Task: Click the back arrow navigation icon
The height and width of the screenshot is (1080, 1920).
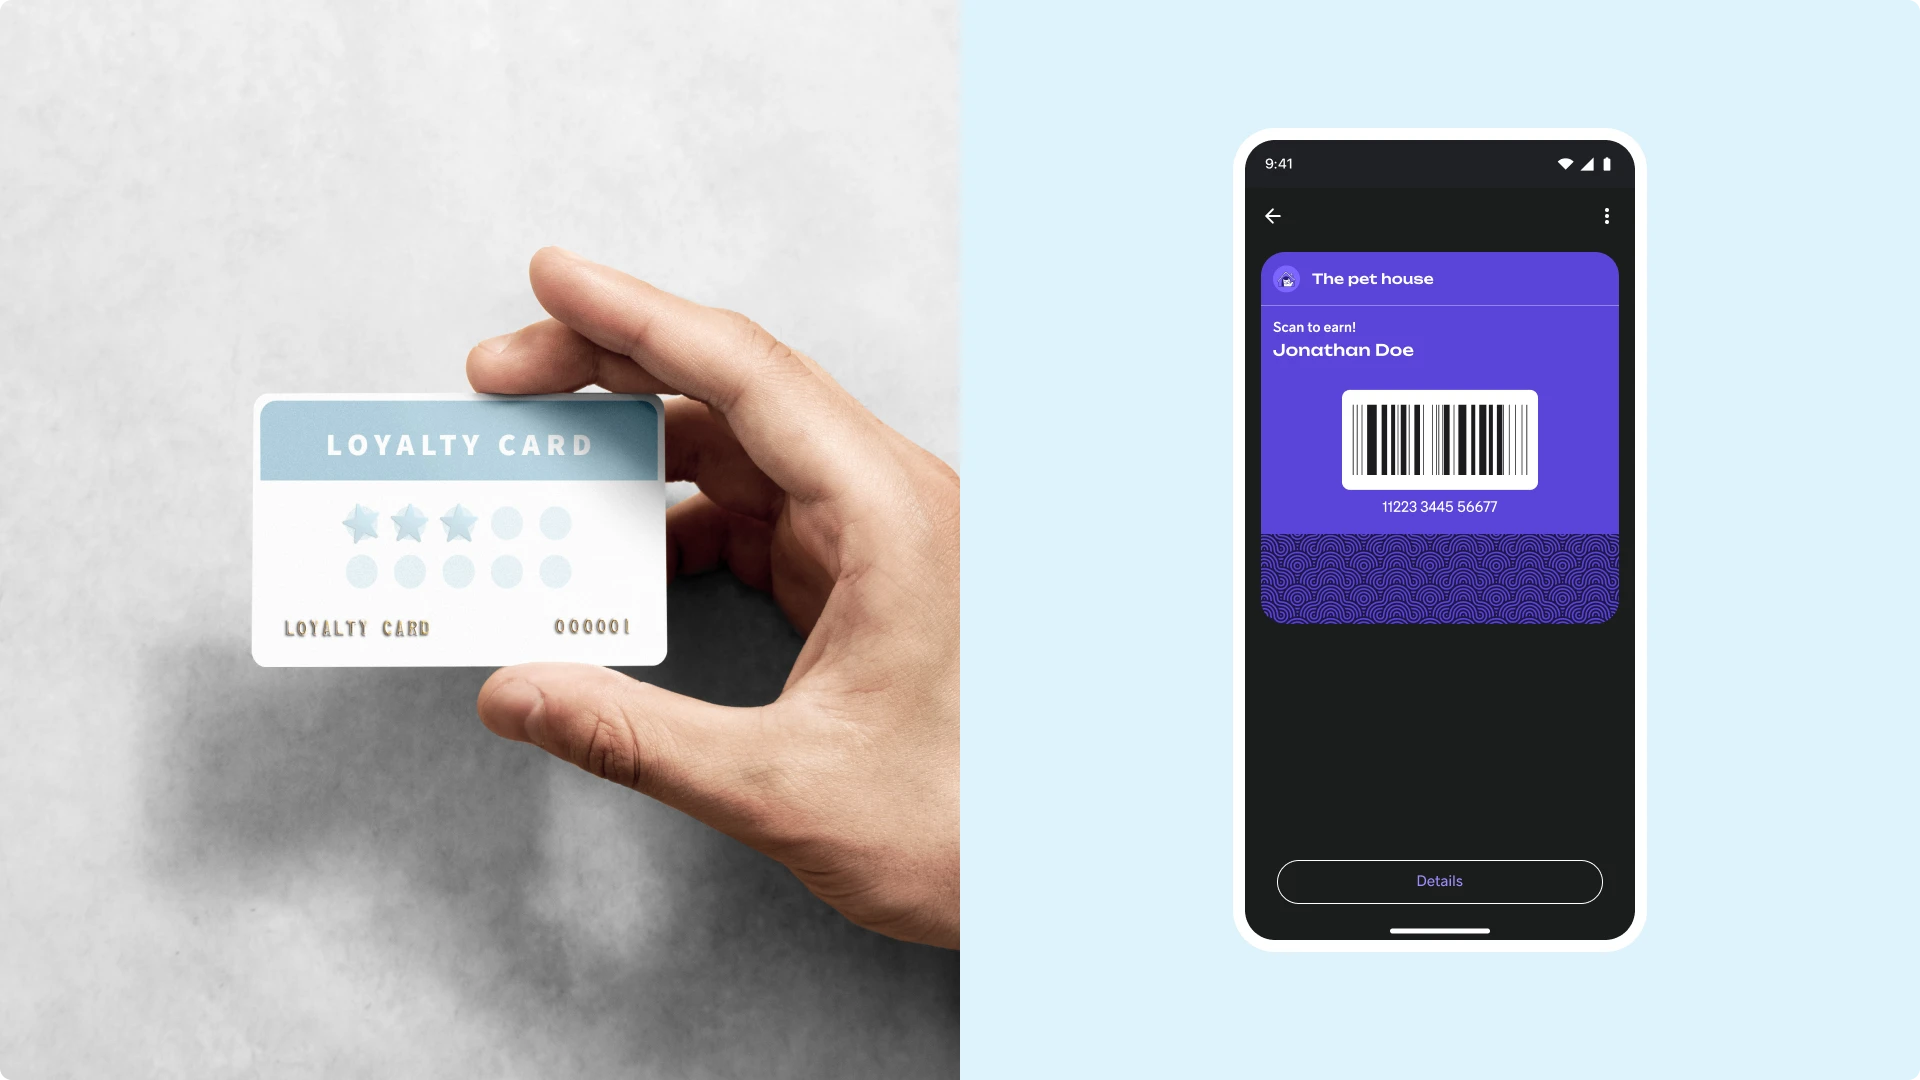Action: [1273, 216]
